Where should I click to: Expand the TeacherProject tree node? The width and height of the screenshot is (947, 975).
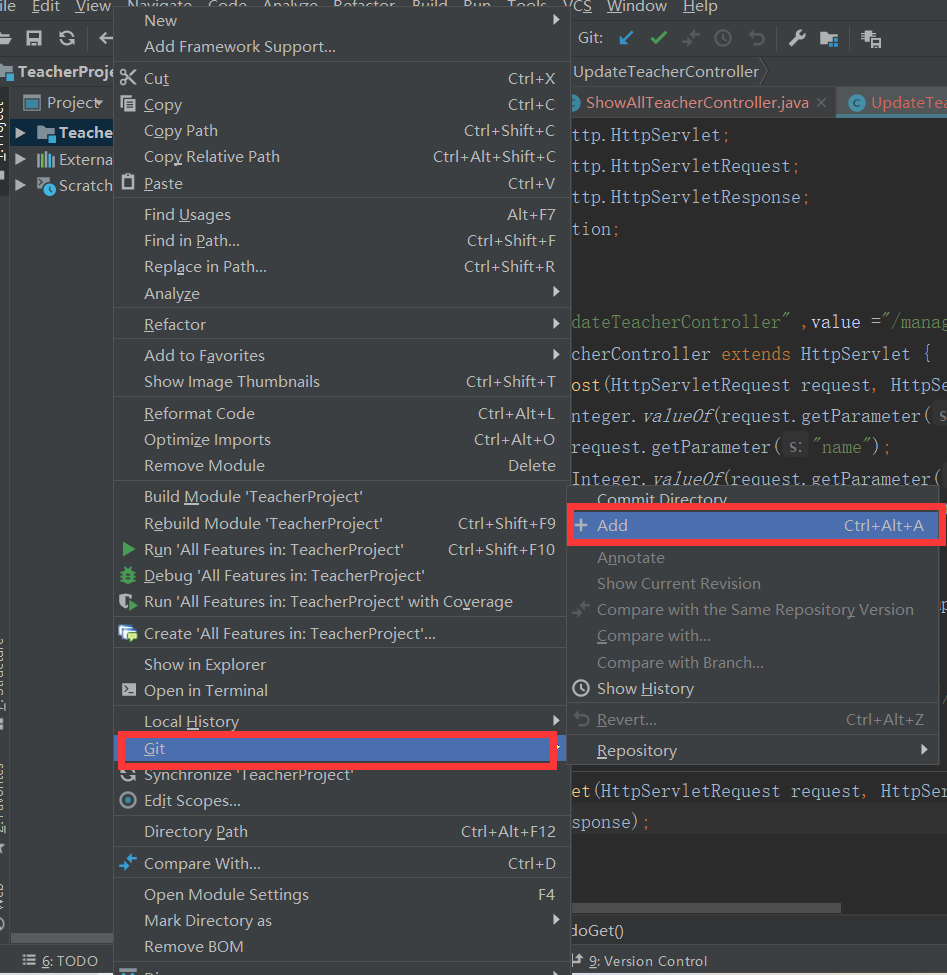click(20, 132)
